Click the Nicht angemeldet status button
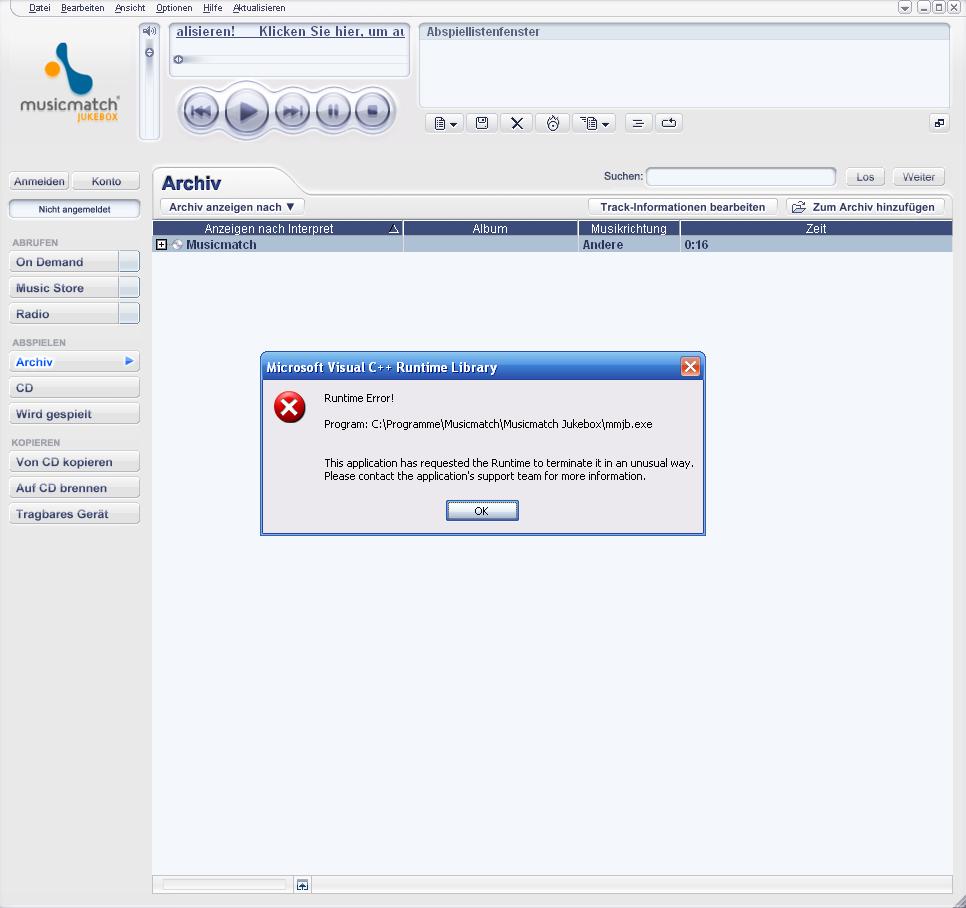 tap(75, 209)
